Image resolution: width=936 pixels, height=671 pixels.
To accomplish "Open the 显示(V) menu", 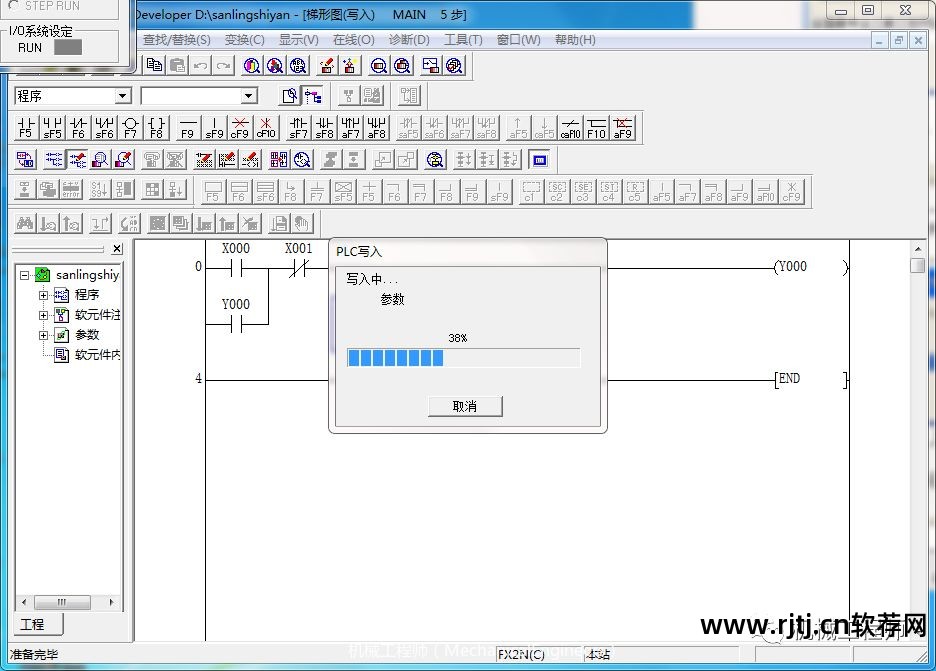I will [x=298, y=40].
